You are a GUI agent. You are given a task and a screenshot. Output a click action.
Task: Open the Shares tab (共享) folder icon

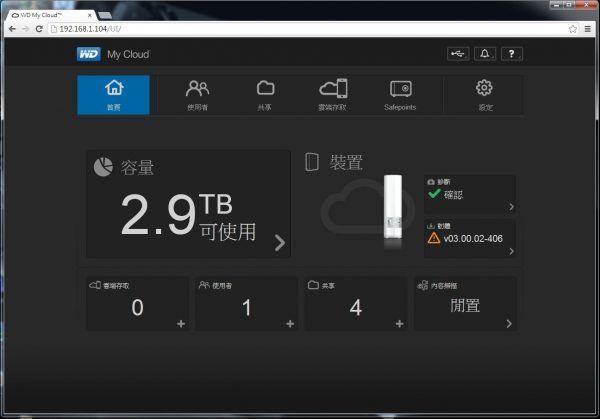coord(265,95)
